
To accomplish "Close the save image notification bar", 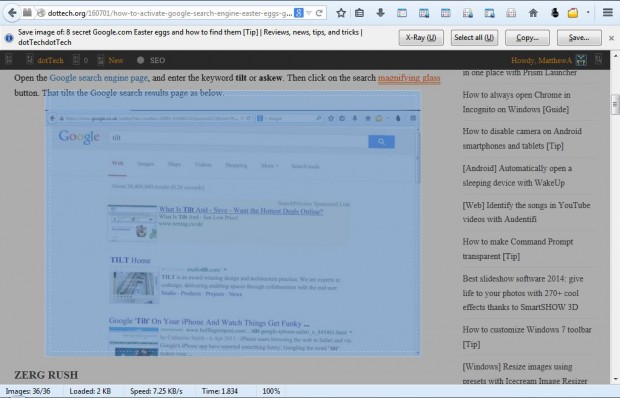I will point(611,38).
